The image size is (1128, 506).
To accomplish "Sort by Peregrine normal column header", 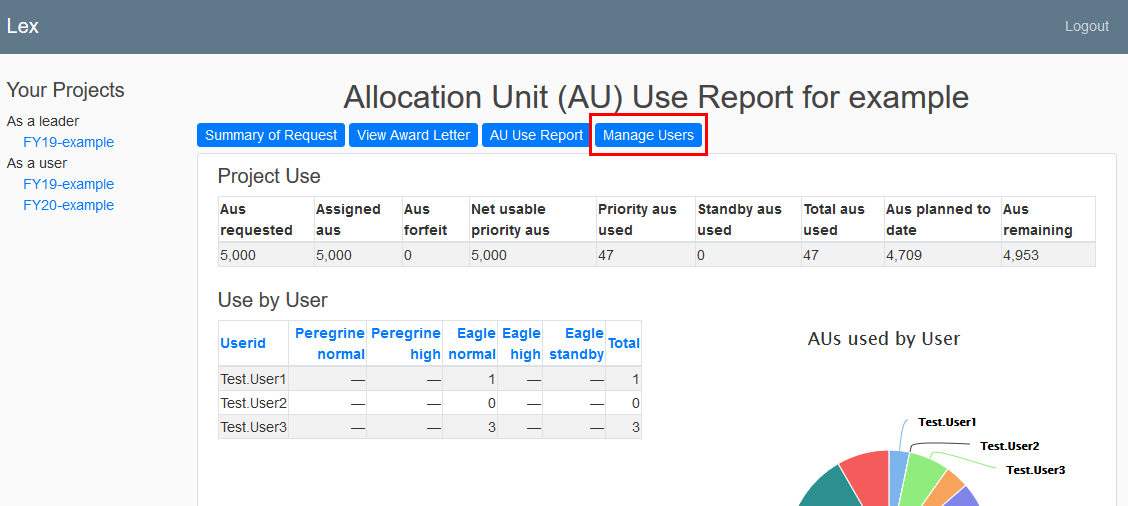I will 330,343.
